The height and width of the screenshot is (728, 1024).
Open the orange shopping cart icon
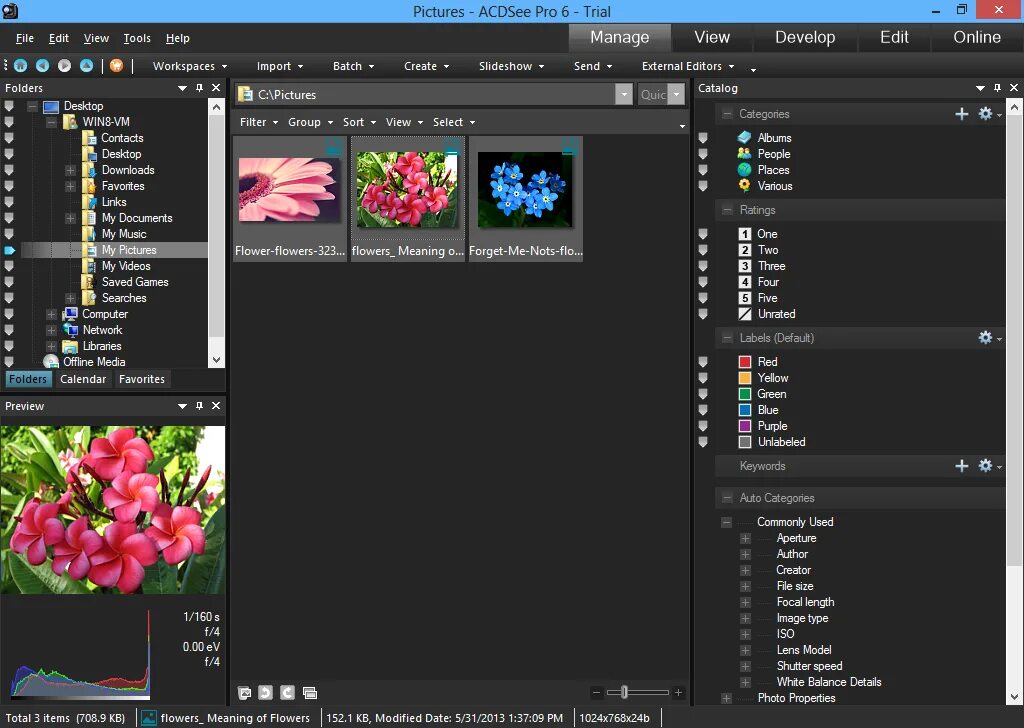click(116, 65)
